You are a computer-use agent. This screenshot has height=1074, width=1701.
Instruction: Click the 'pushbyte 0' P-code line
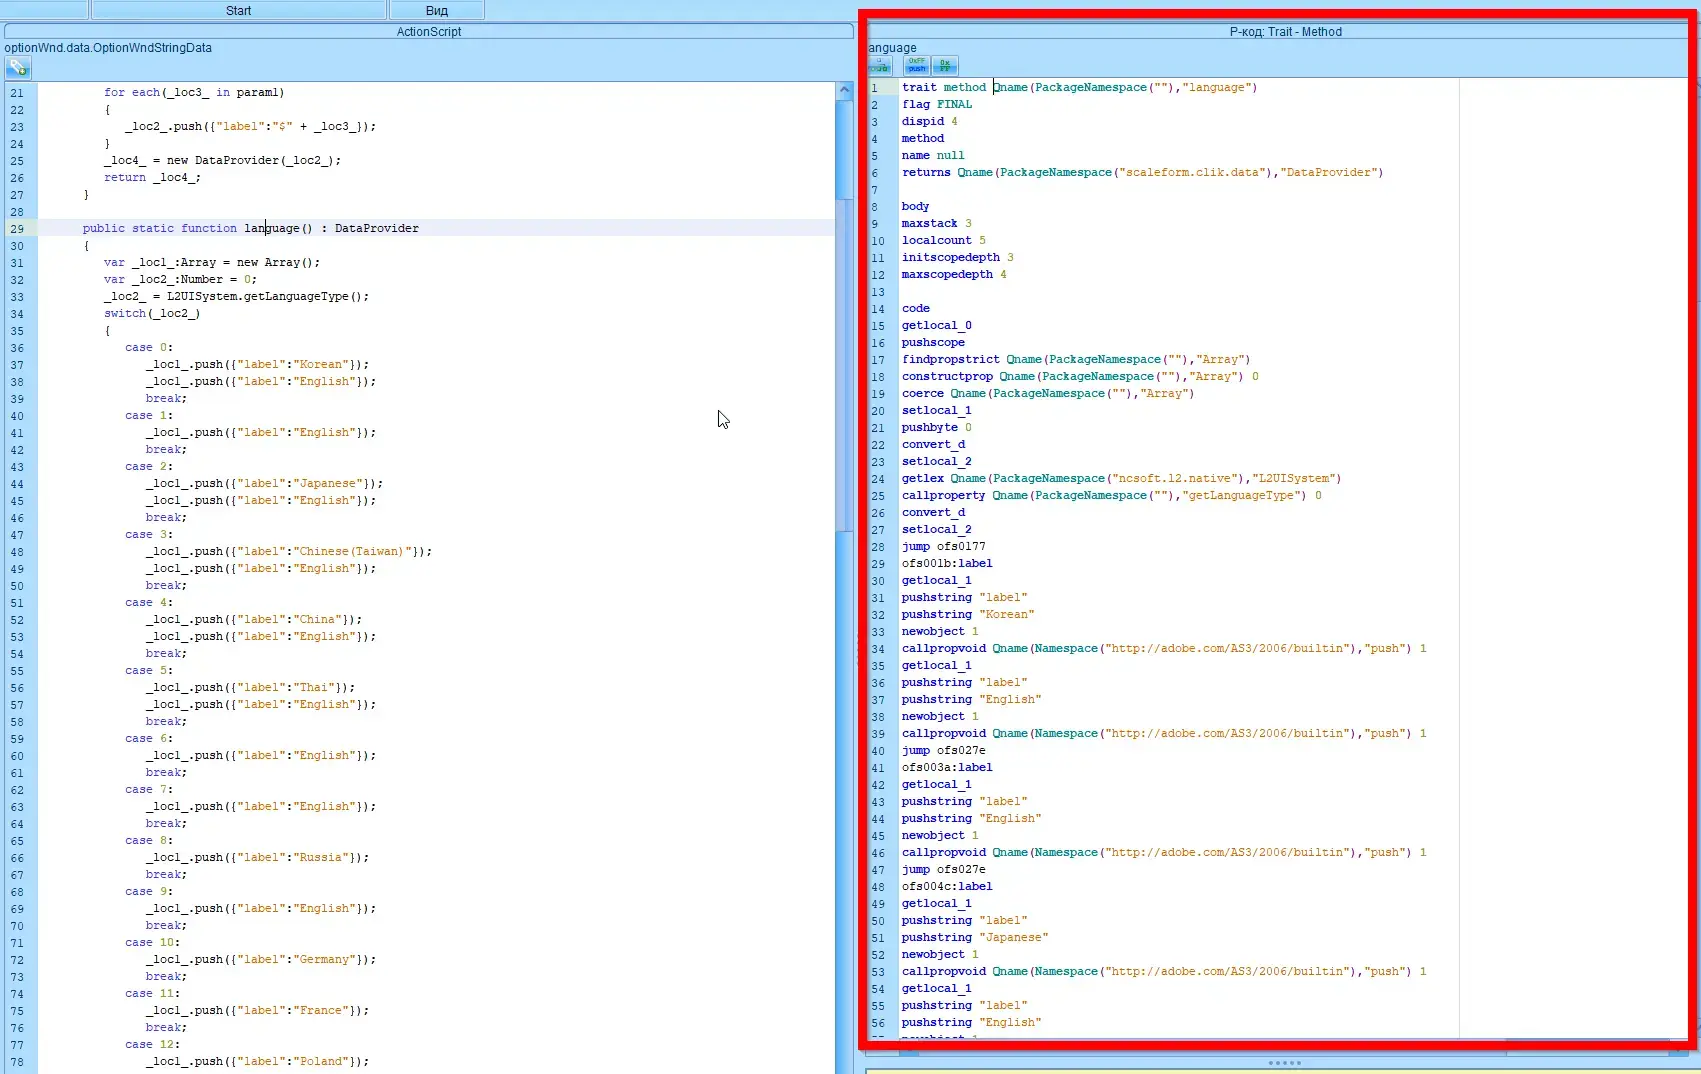937,427
